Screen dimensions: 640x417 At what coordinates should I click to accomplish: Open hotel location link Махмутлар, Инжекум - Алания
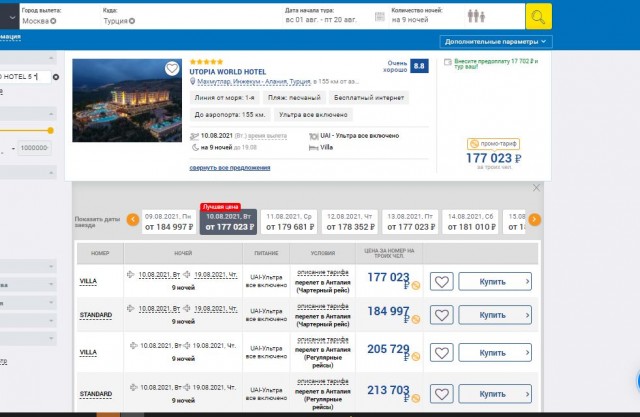click(254, 82)
